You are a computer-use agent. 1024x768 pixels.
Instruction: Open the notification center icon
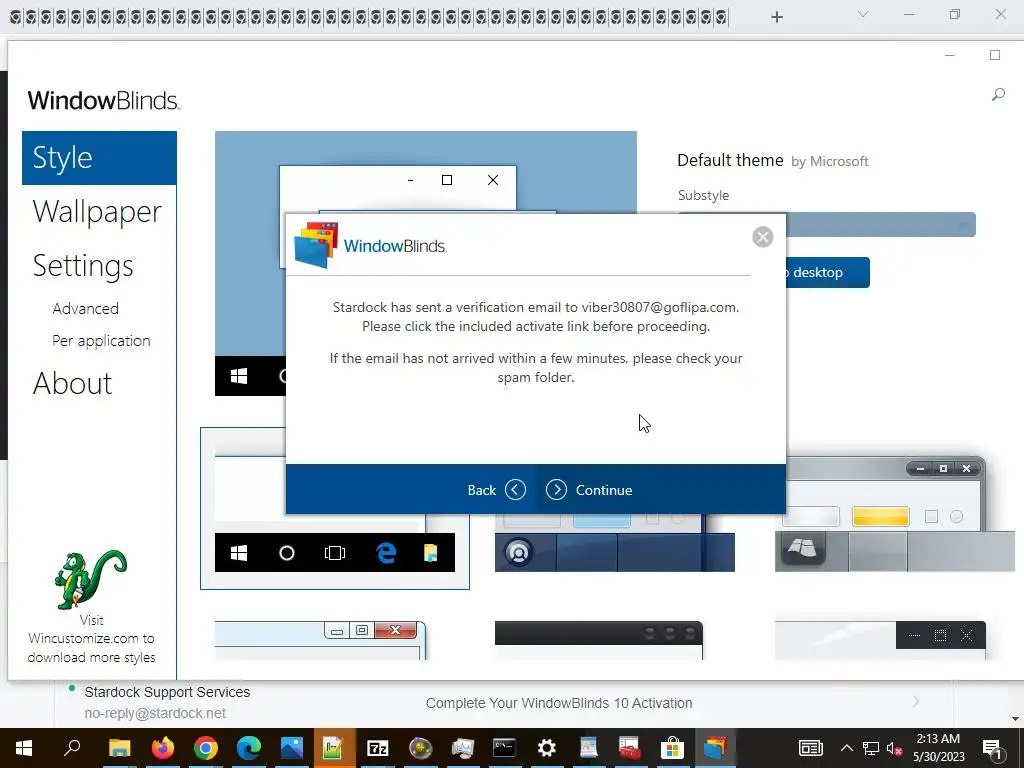993,748
